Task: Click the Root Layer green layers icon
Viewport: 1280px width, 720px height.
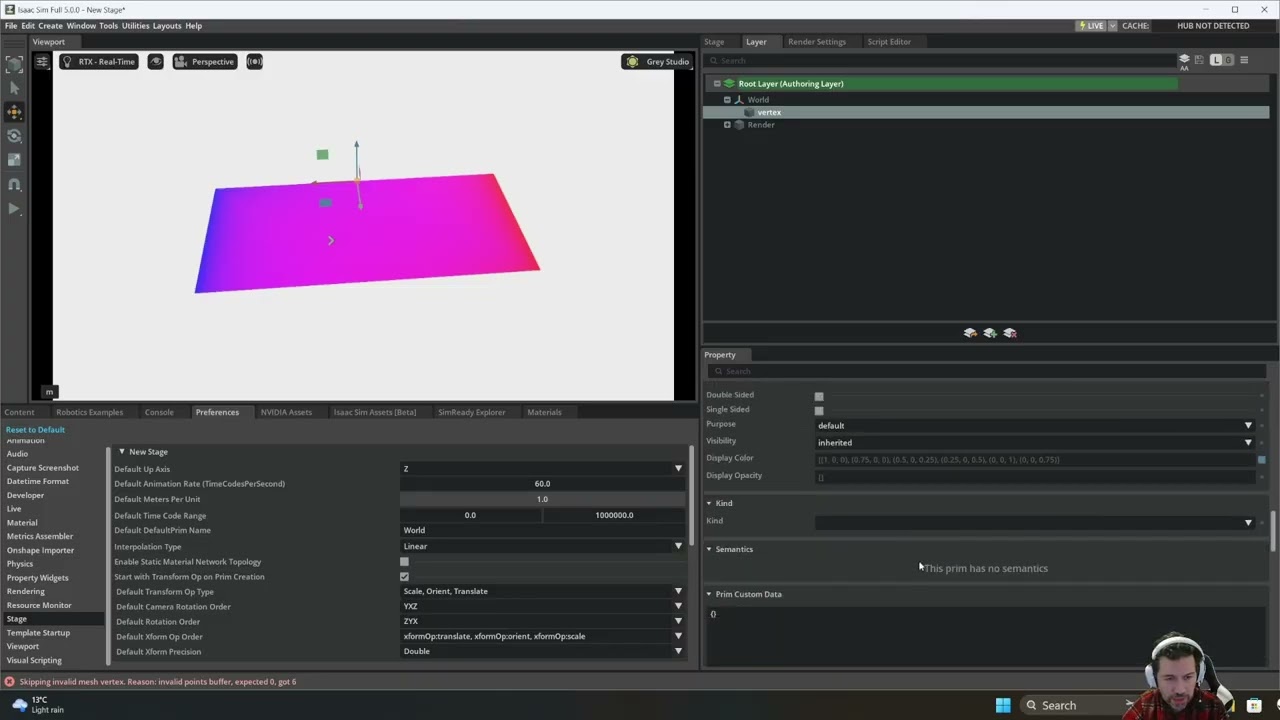Action: [x=729, y=84]
